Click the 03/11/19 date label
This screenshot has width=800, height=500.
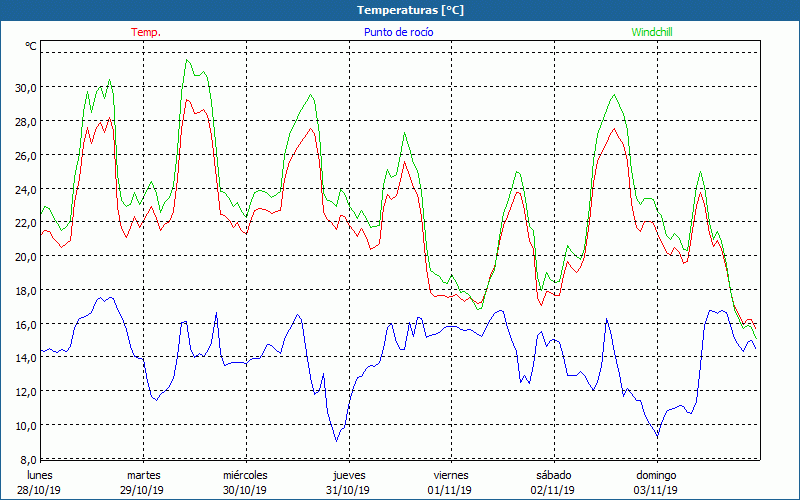coord(656,490)
